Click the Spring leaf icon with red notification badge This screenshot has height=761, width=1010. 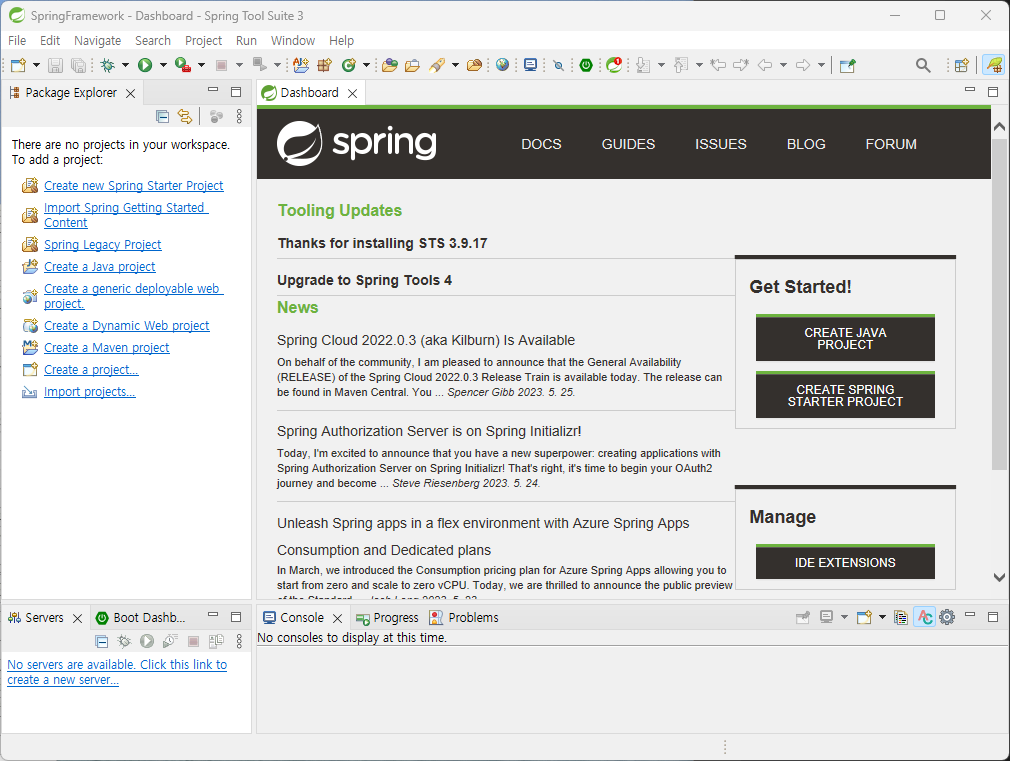pyautogui.click(x=615, y=65)
